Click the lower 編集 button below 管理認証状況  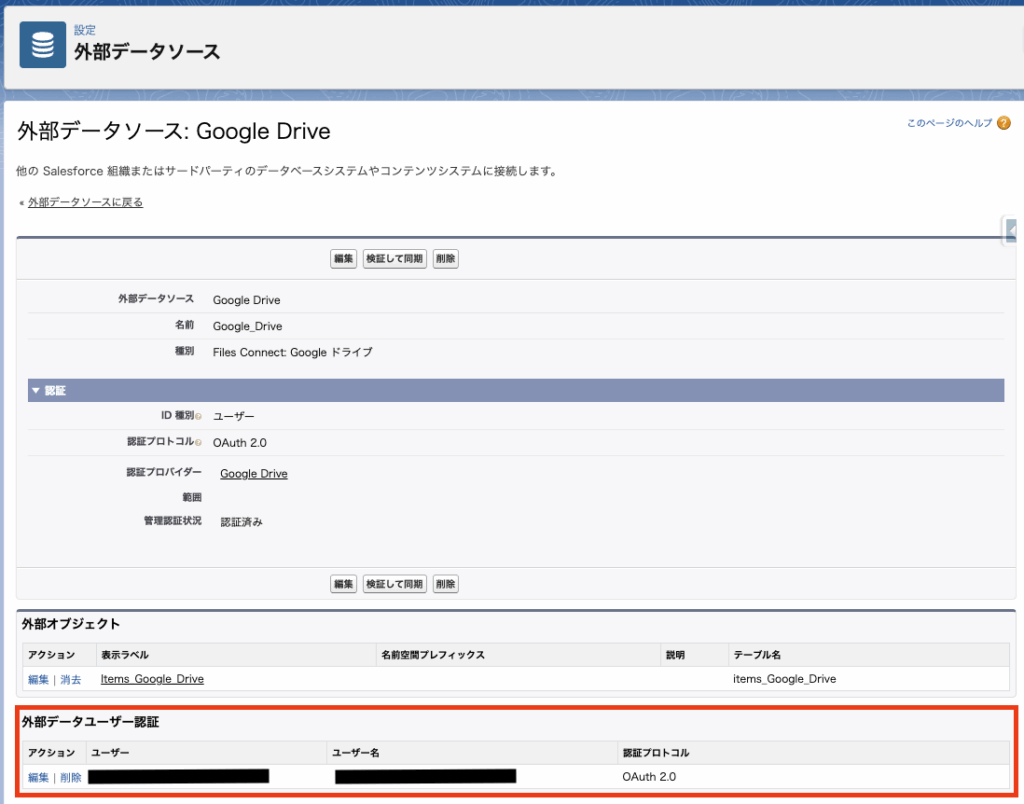pos(343,584)
